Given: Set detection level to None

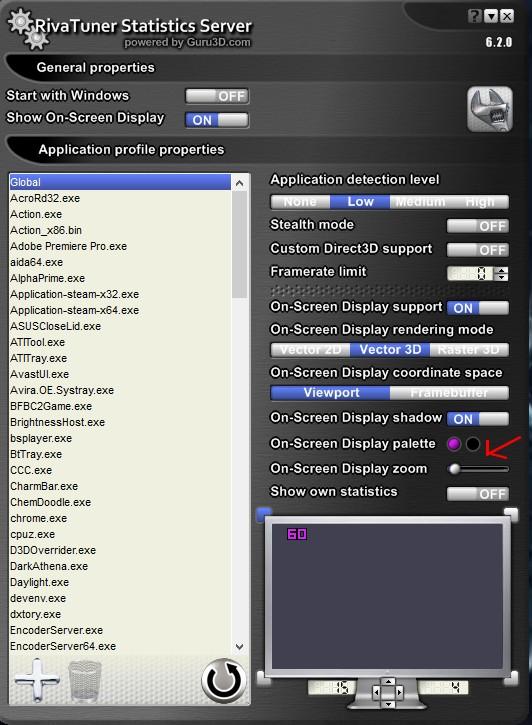Looking at the screenshot, I should (x=300, y=202).
